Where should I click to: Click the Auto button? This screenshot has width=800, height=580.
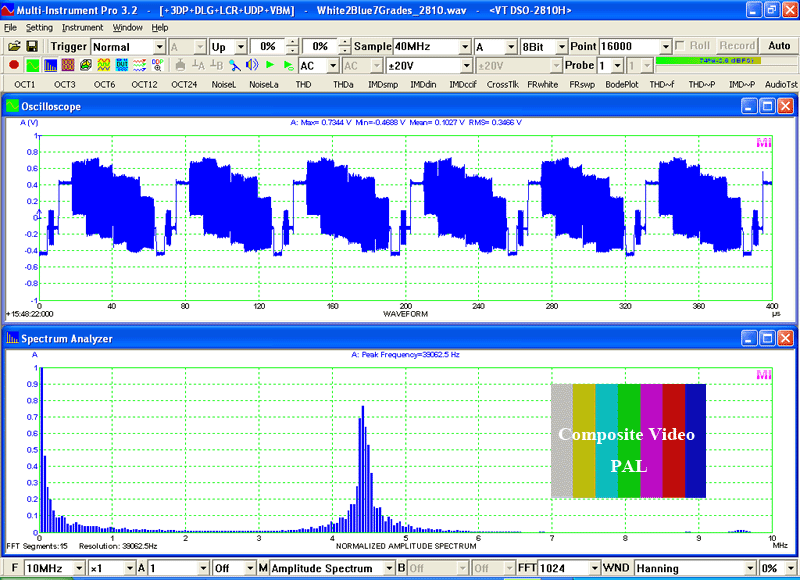pyautogui.click(x=779, y=46)
